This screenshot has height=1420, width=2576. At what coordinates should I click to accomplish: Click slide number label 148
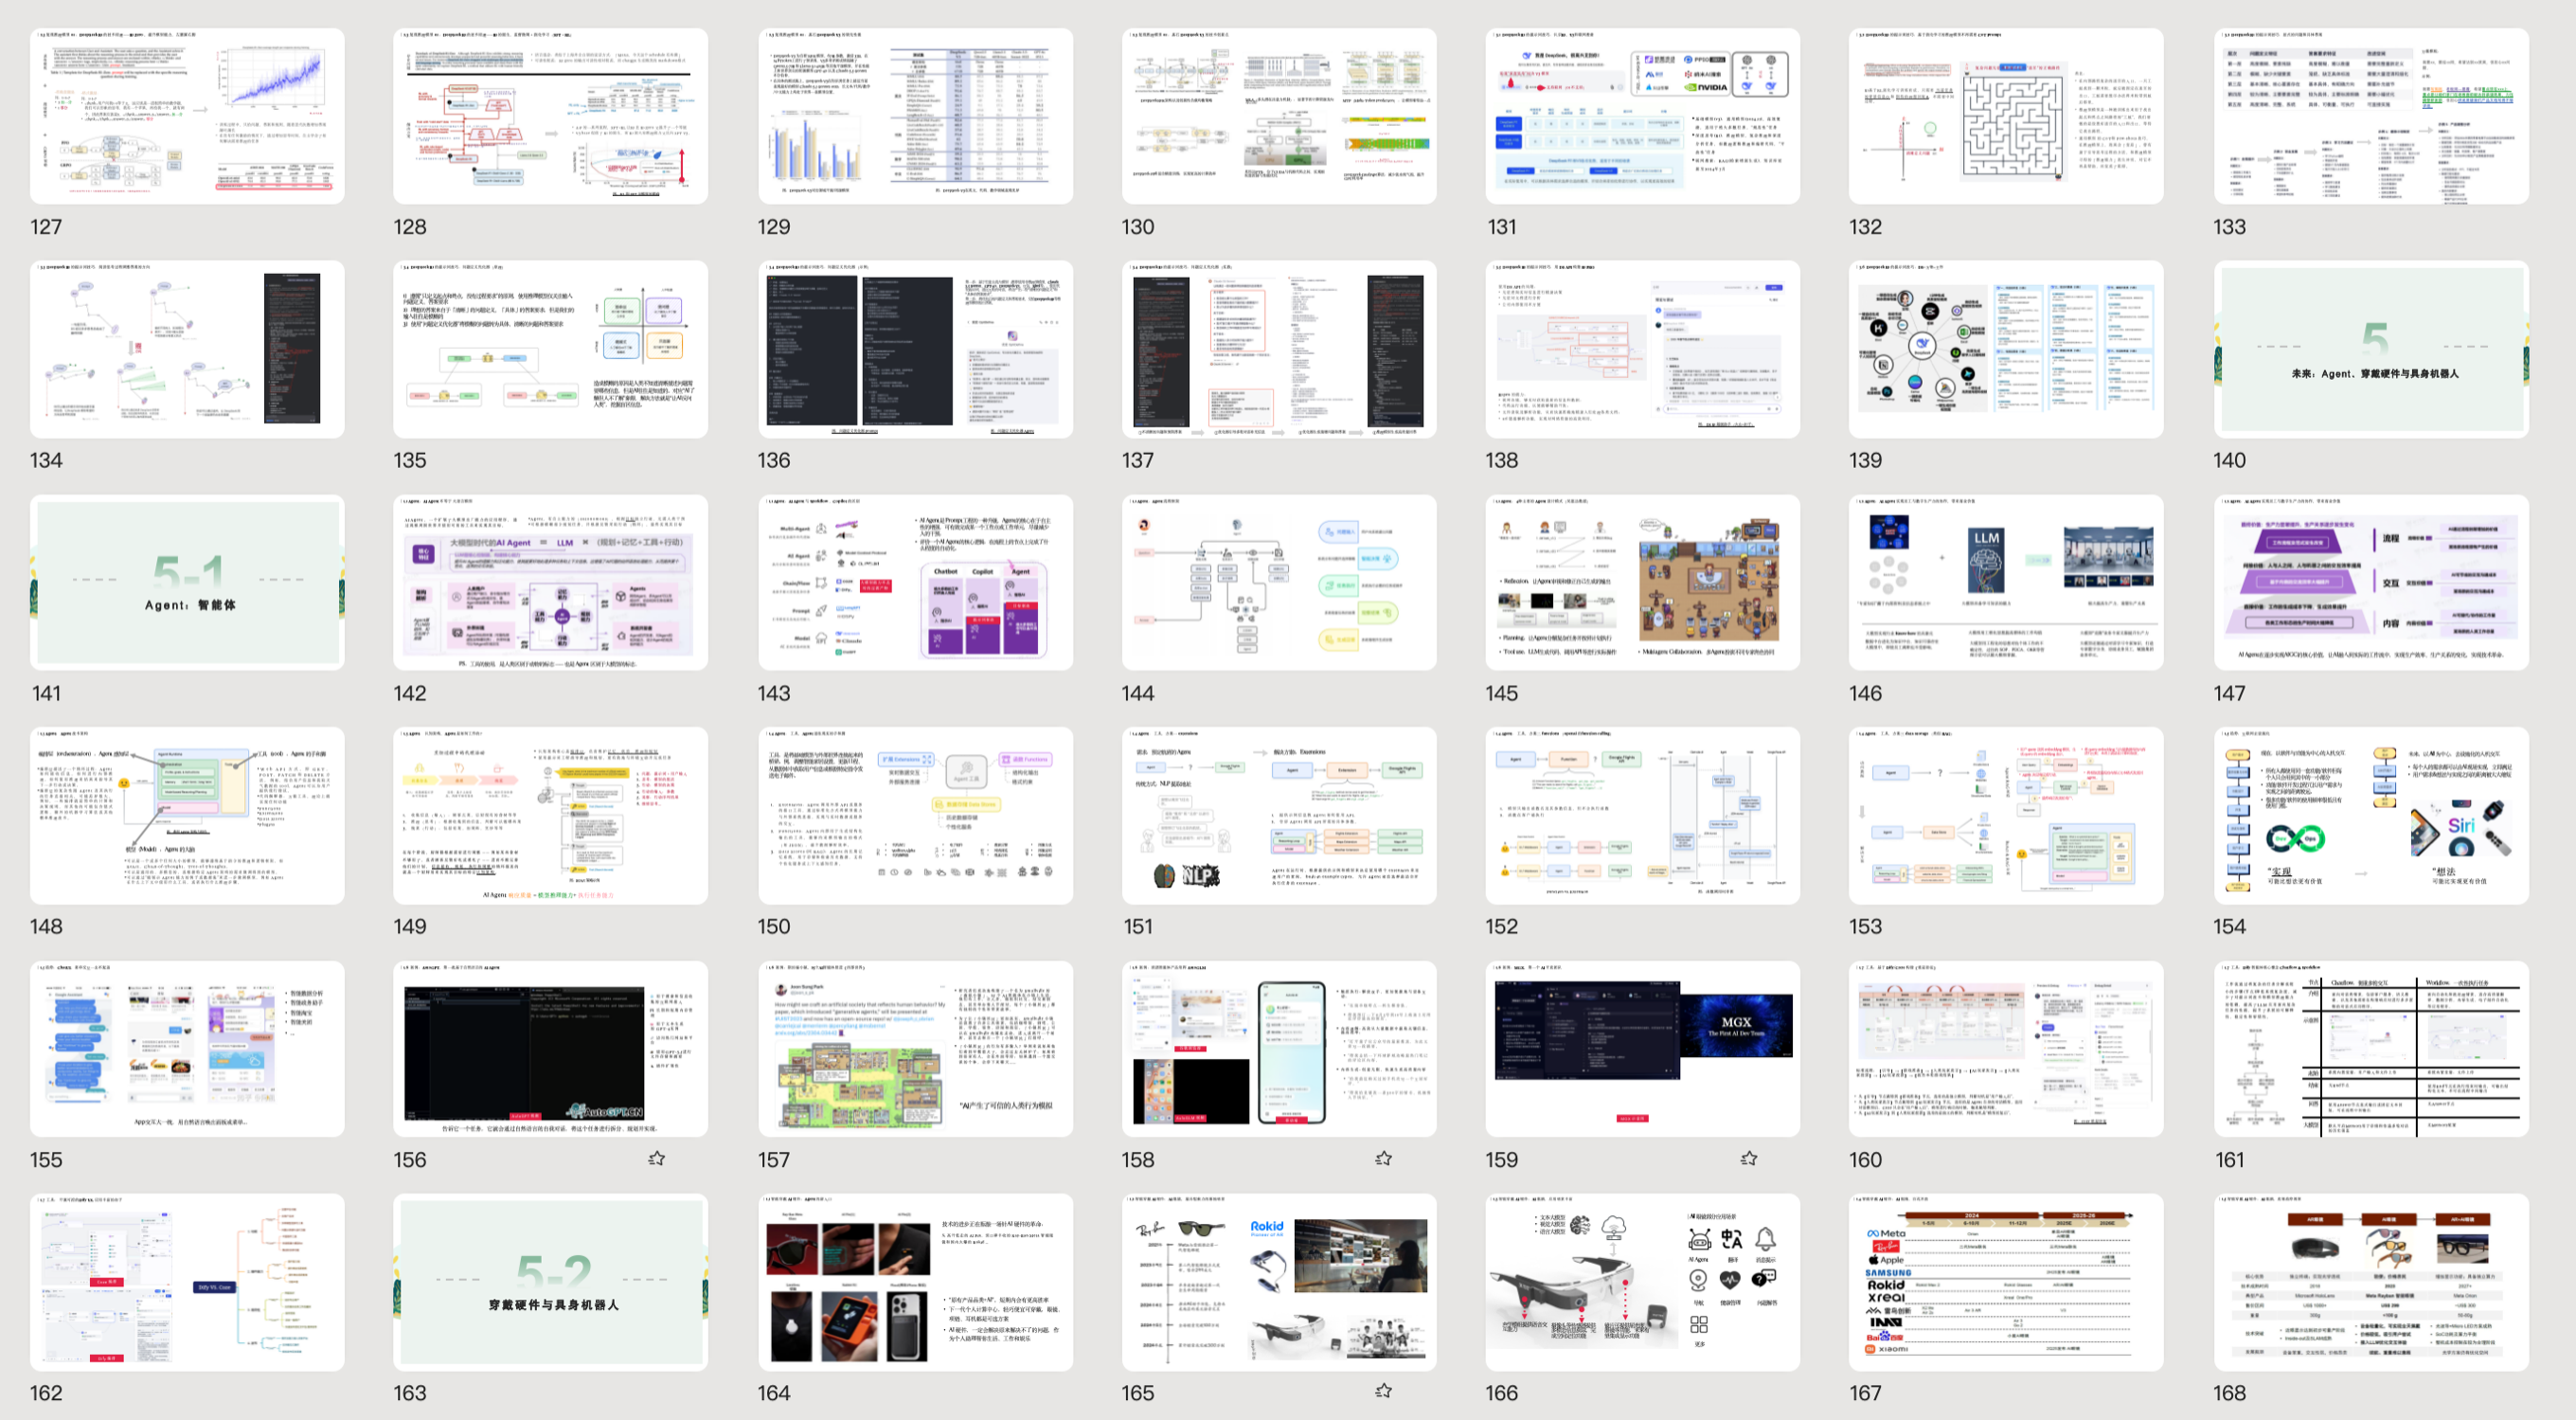46,926
